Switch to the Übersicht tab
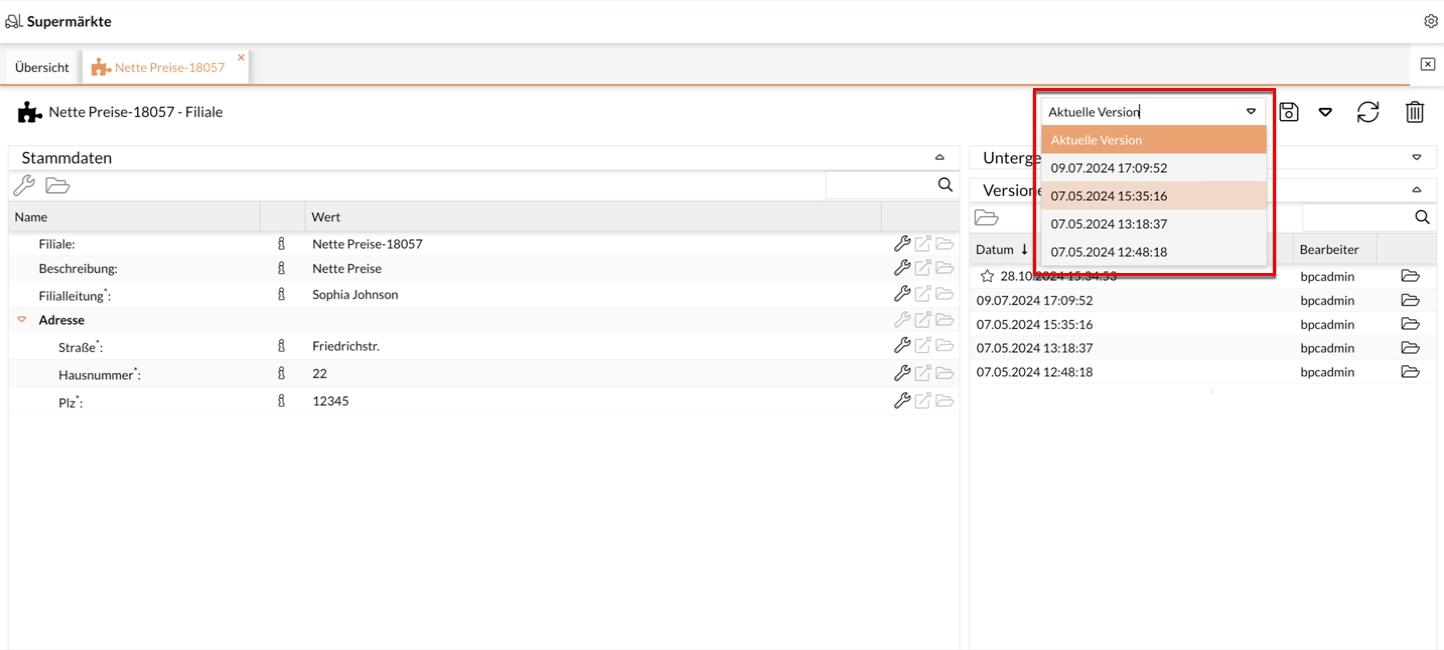The height and width of the screenshot is (650, 1444). pos(42,67)
